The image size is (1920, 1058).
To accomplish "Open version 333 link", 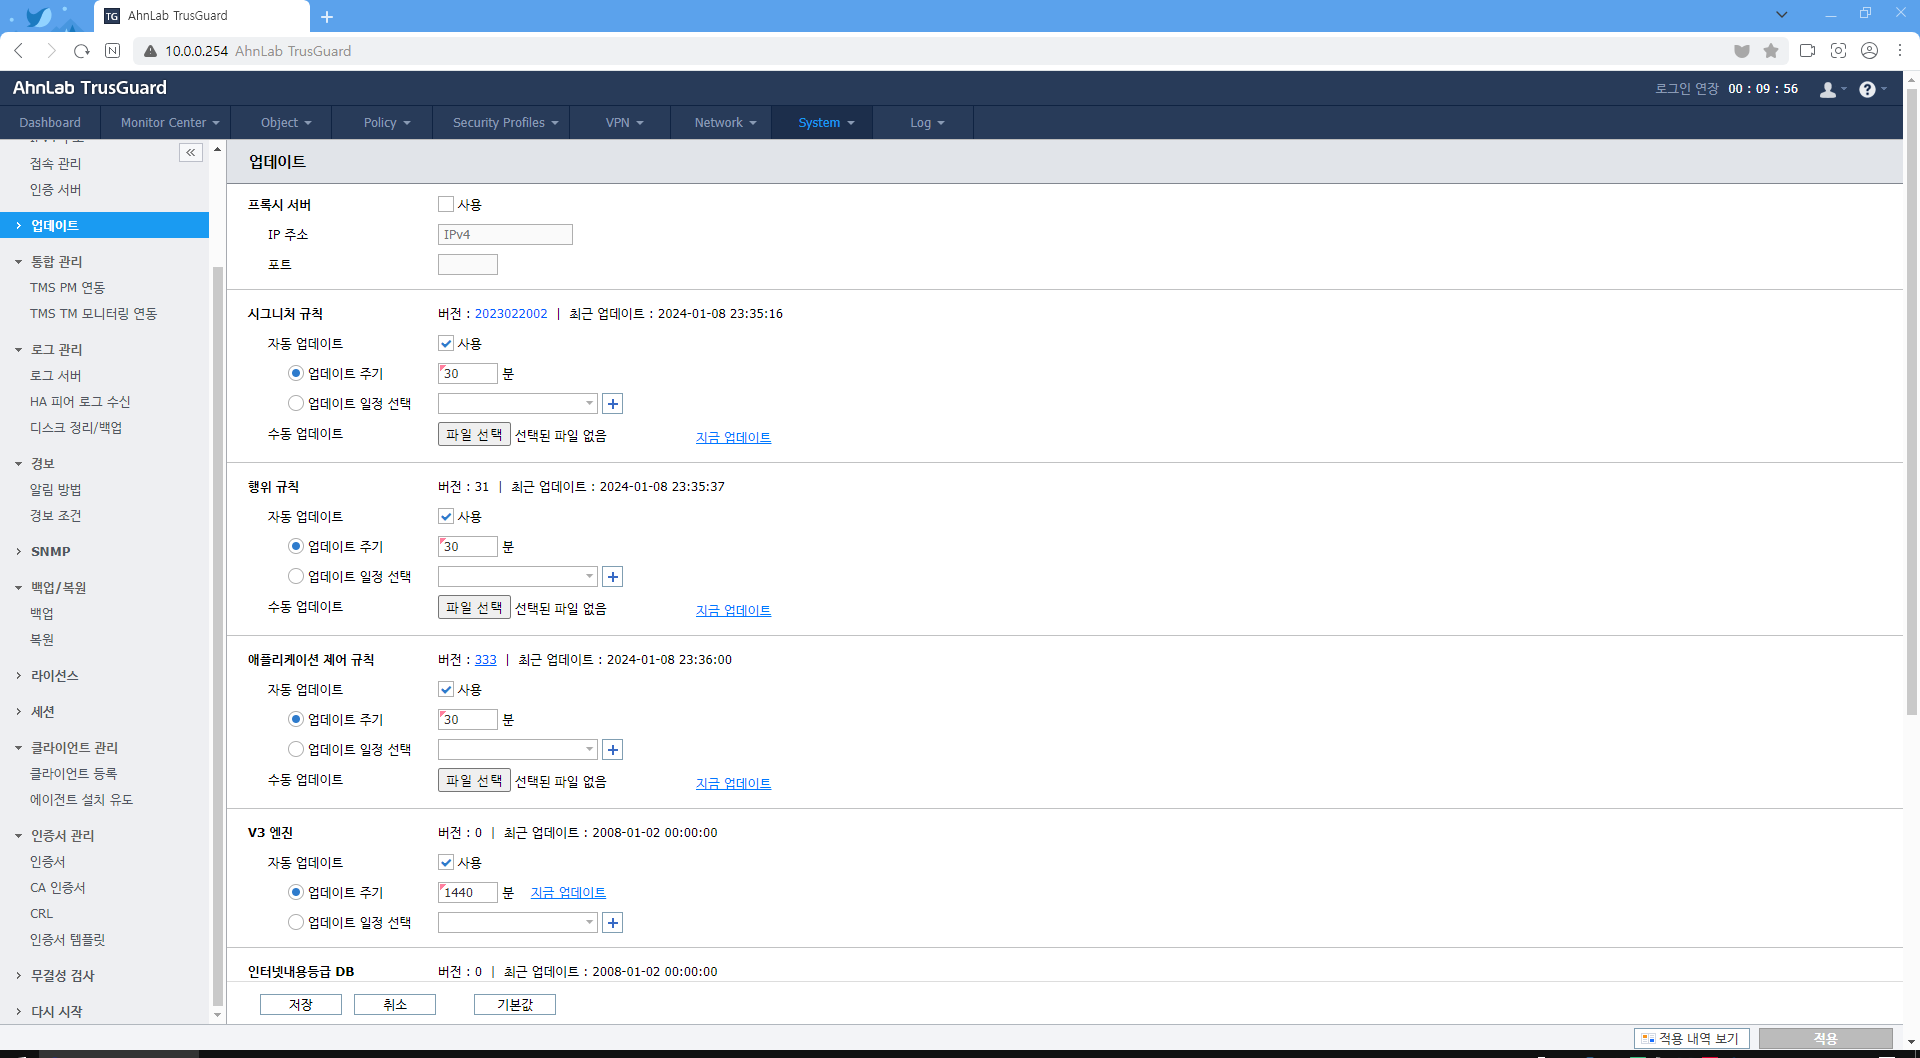I will click(485, 660).
